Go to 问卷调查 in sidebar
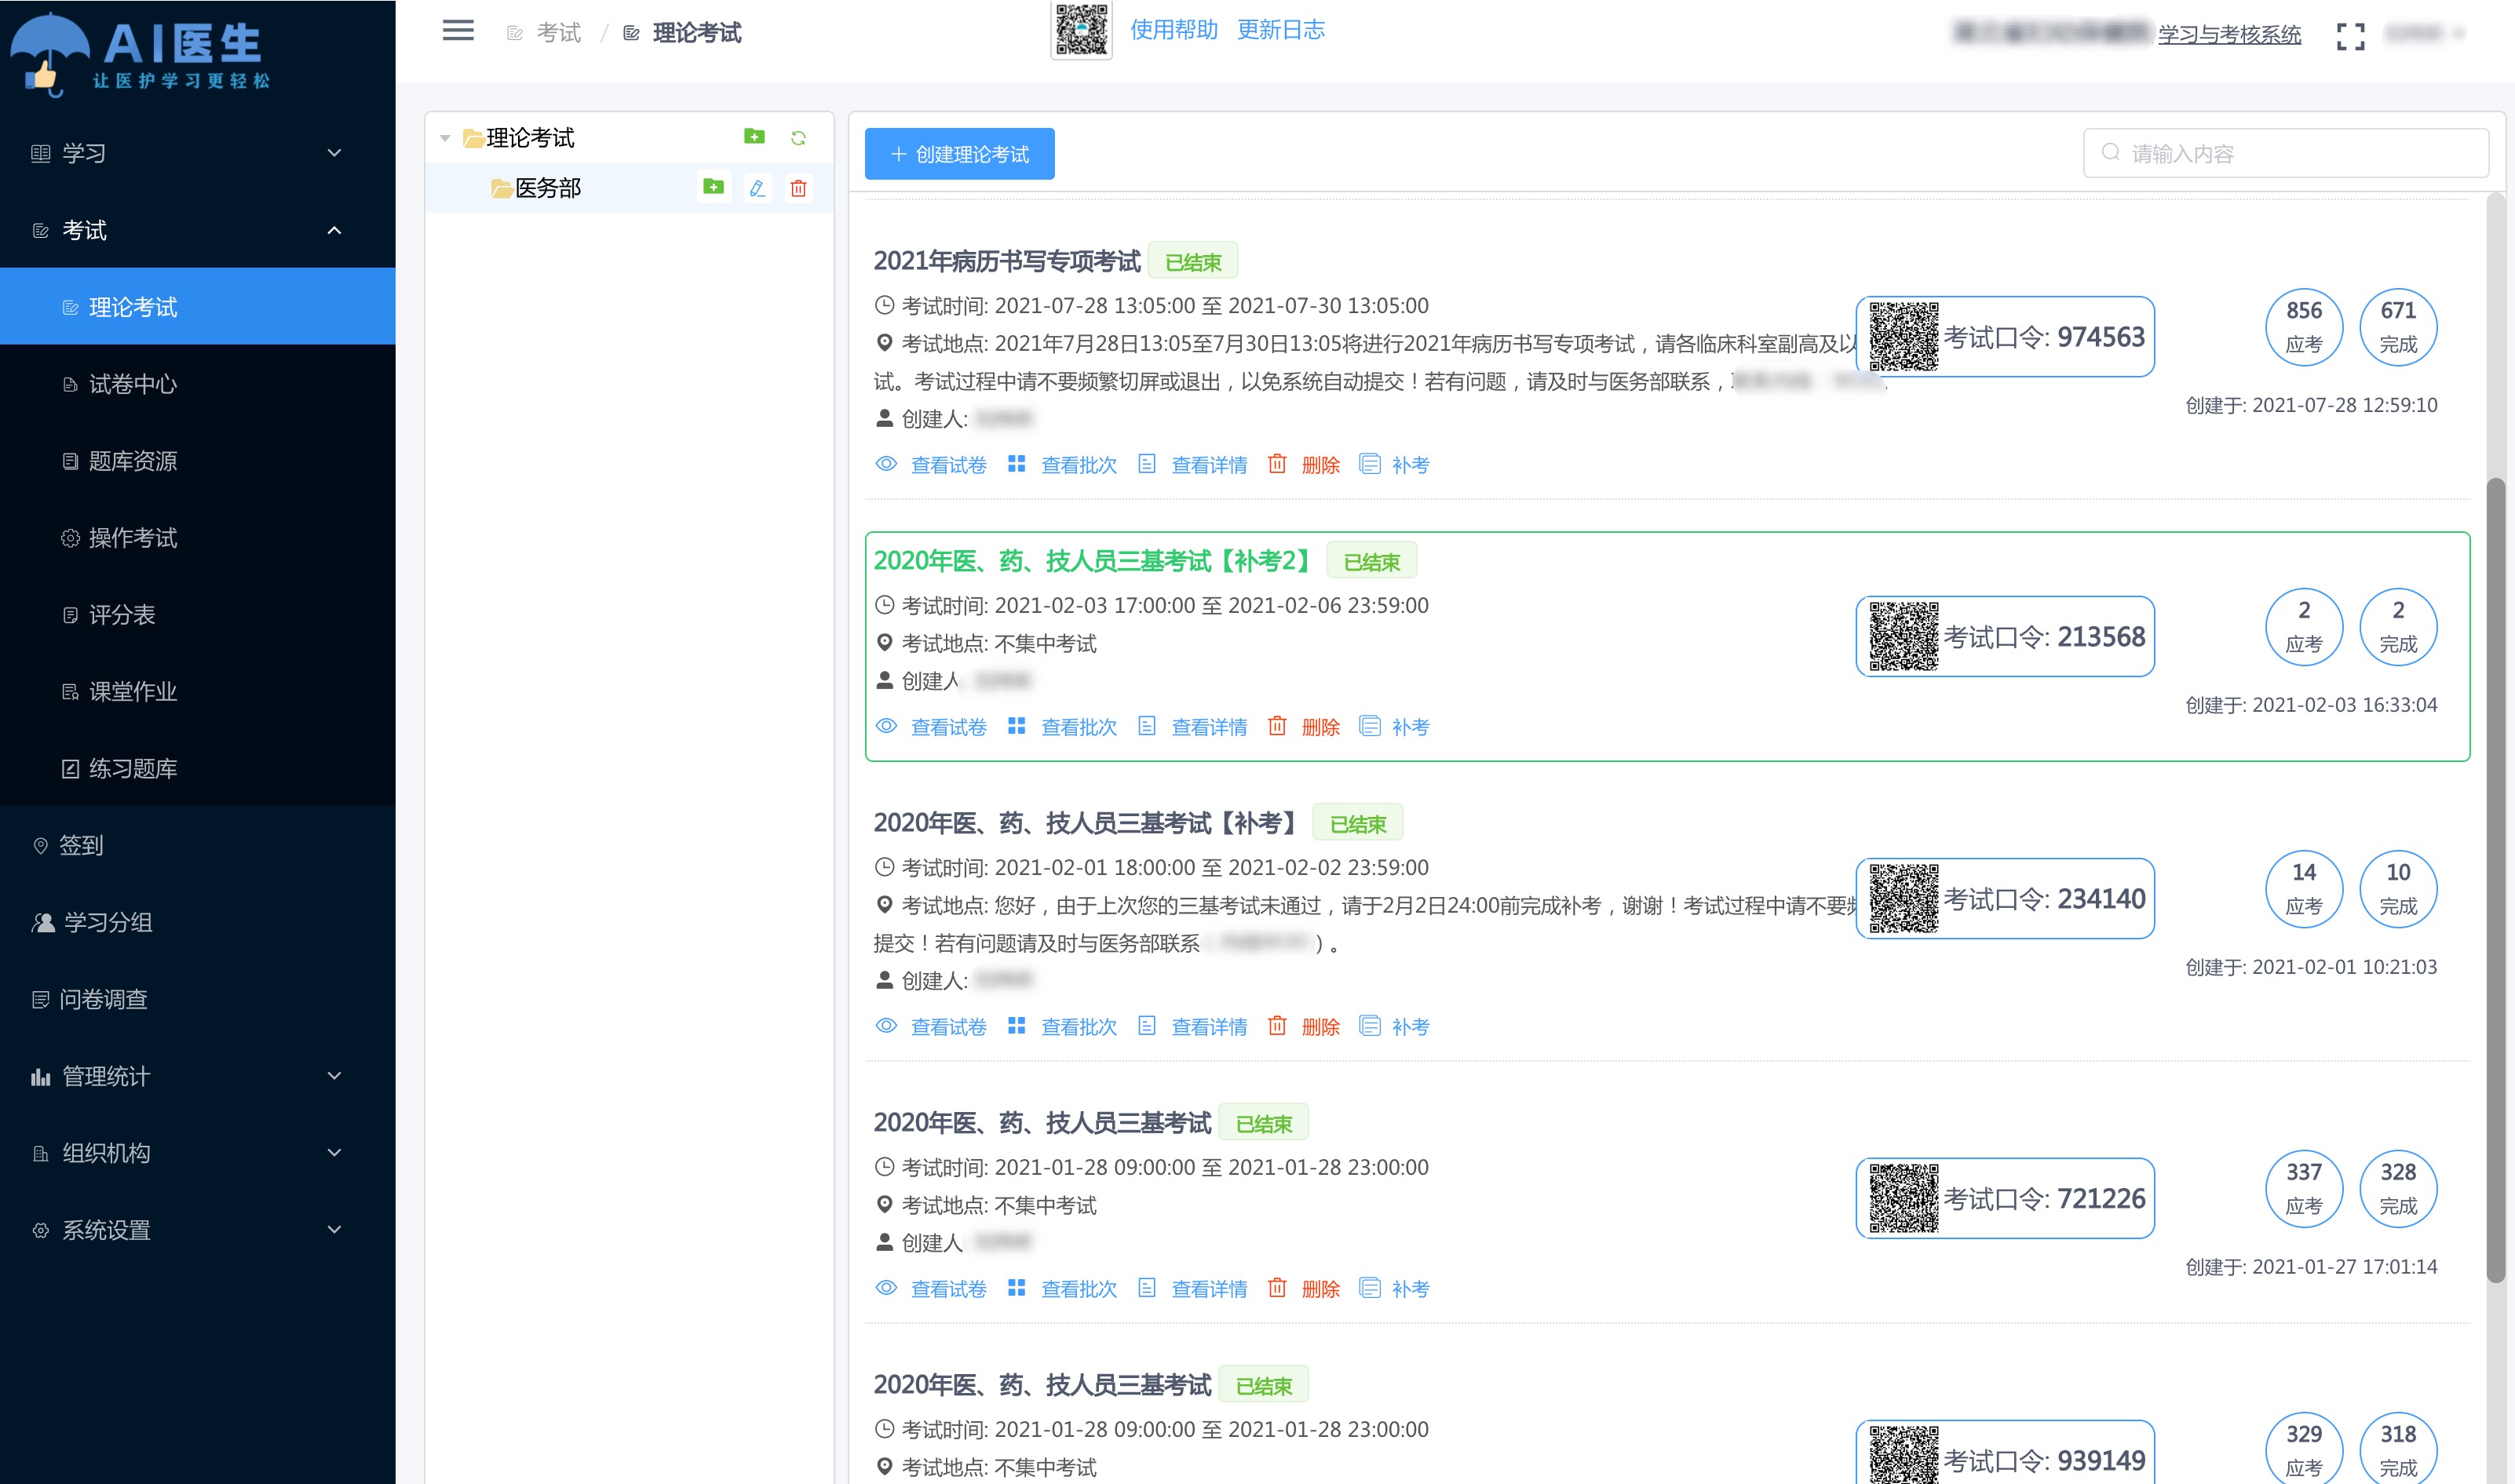Viewport: 2515px width, 1484px height. coord(198,1000)
